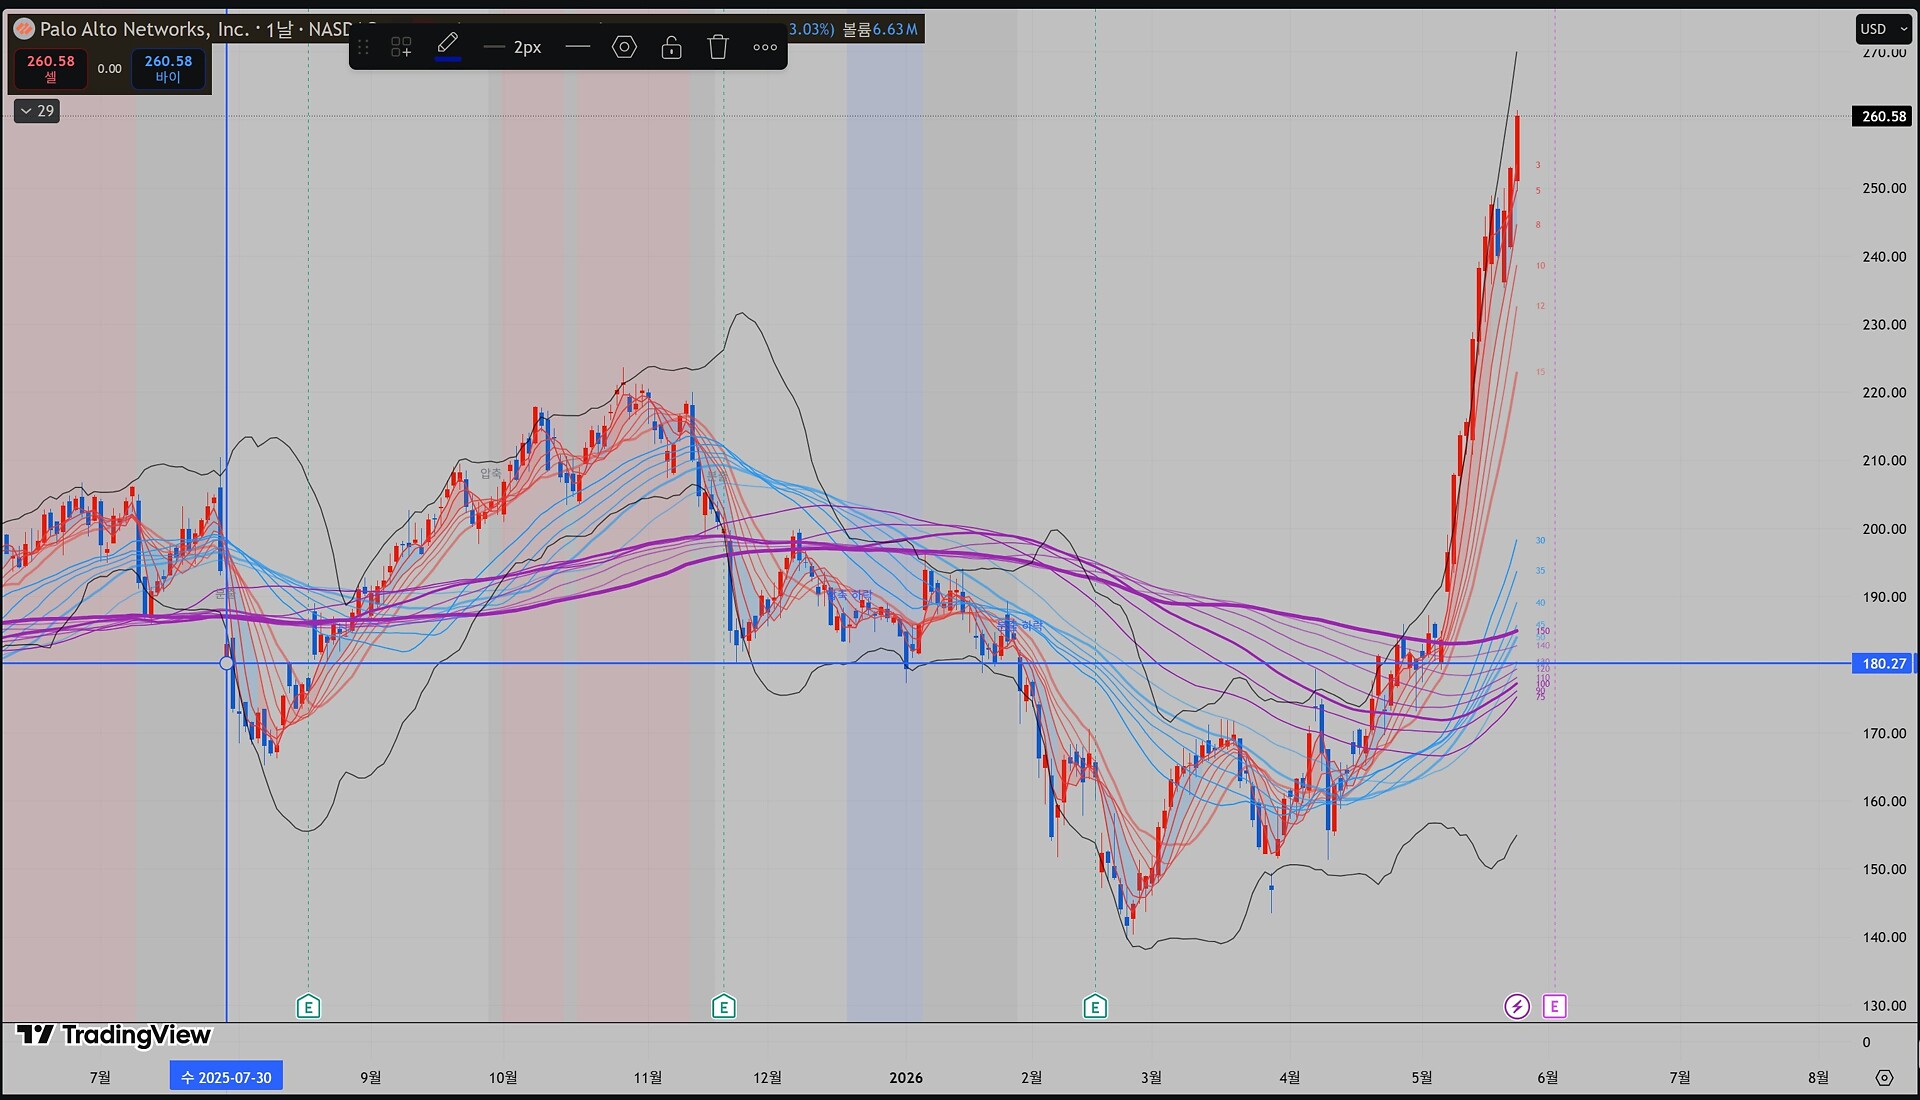Click the 130.00 price axis label
The image size is (1920, 1100).
[1884, 1006]
